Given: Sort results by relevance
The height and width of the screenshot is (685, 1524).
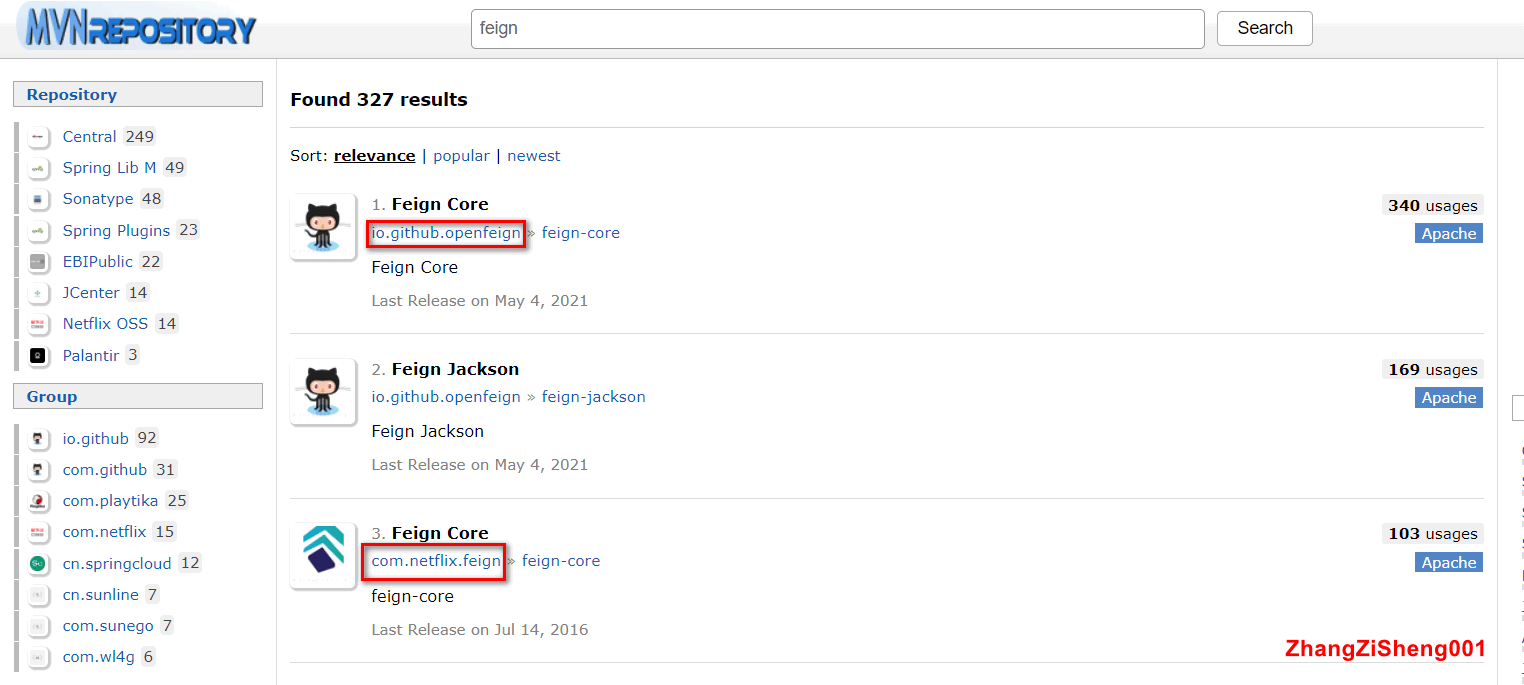Looking at the screenshot, I should [x=374, y=156].
